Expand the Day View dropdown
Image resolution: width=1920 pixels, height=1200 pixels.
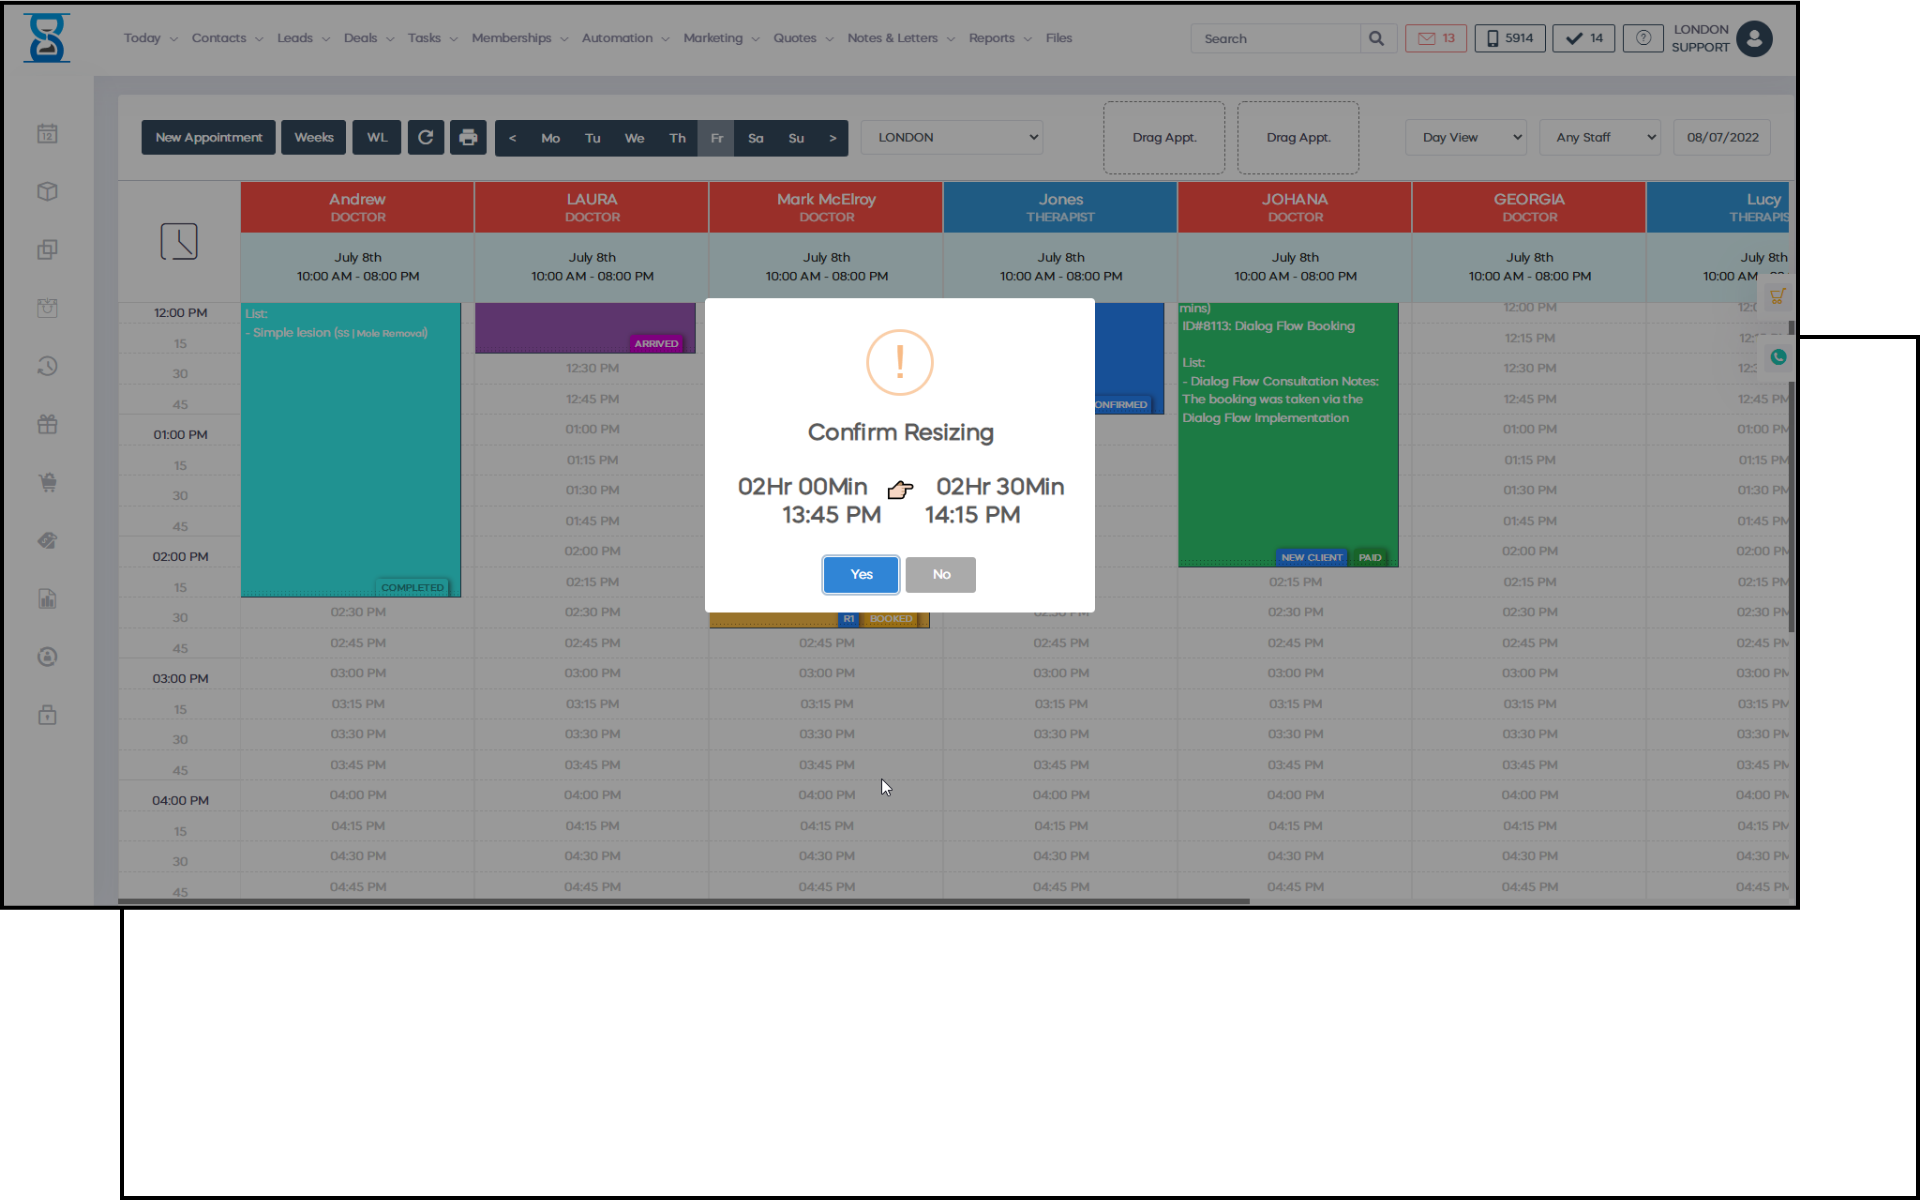click(x=1465, y=138)
